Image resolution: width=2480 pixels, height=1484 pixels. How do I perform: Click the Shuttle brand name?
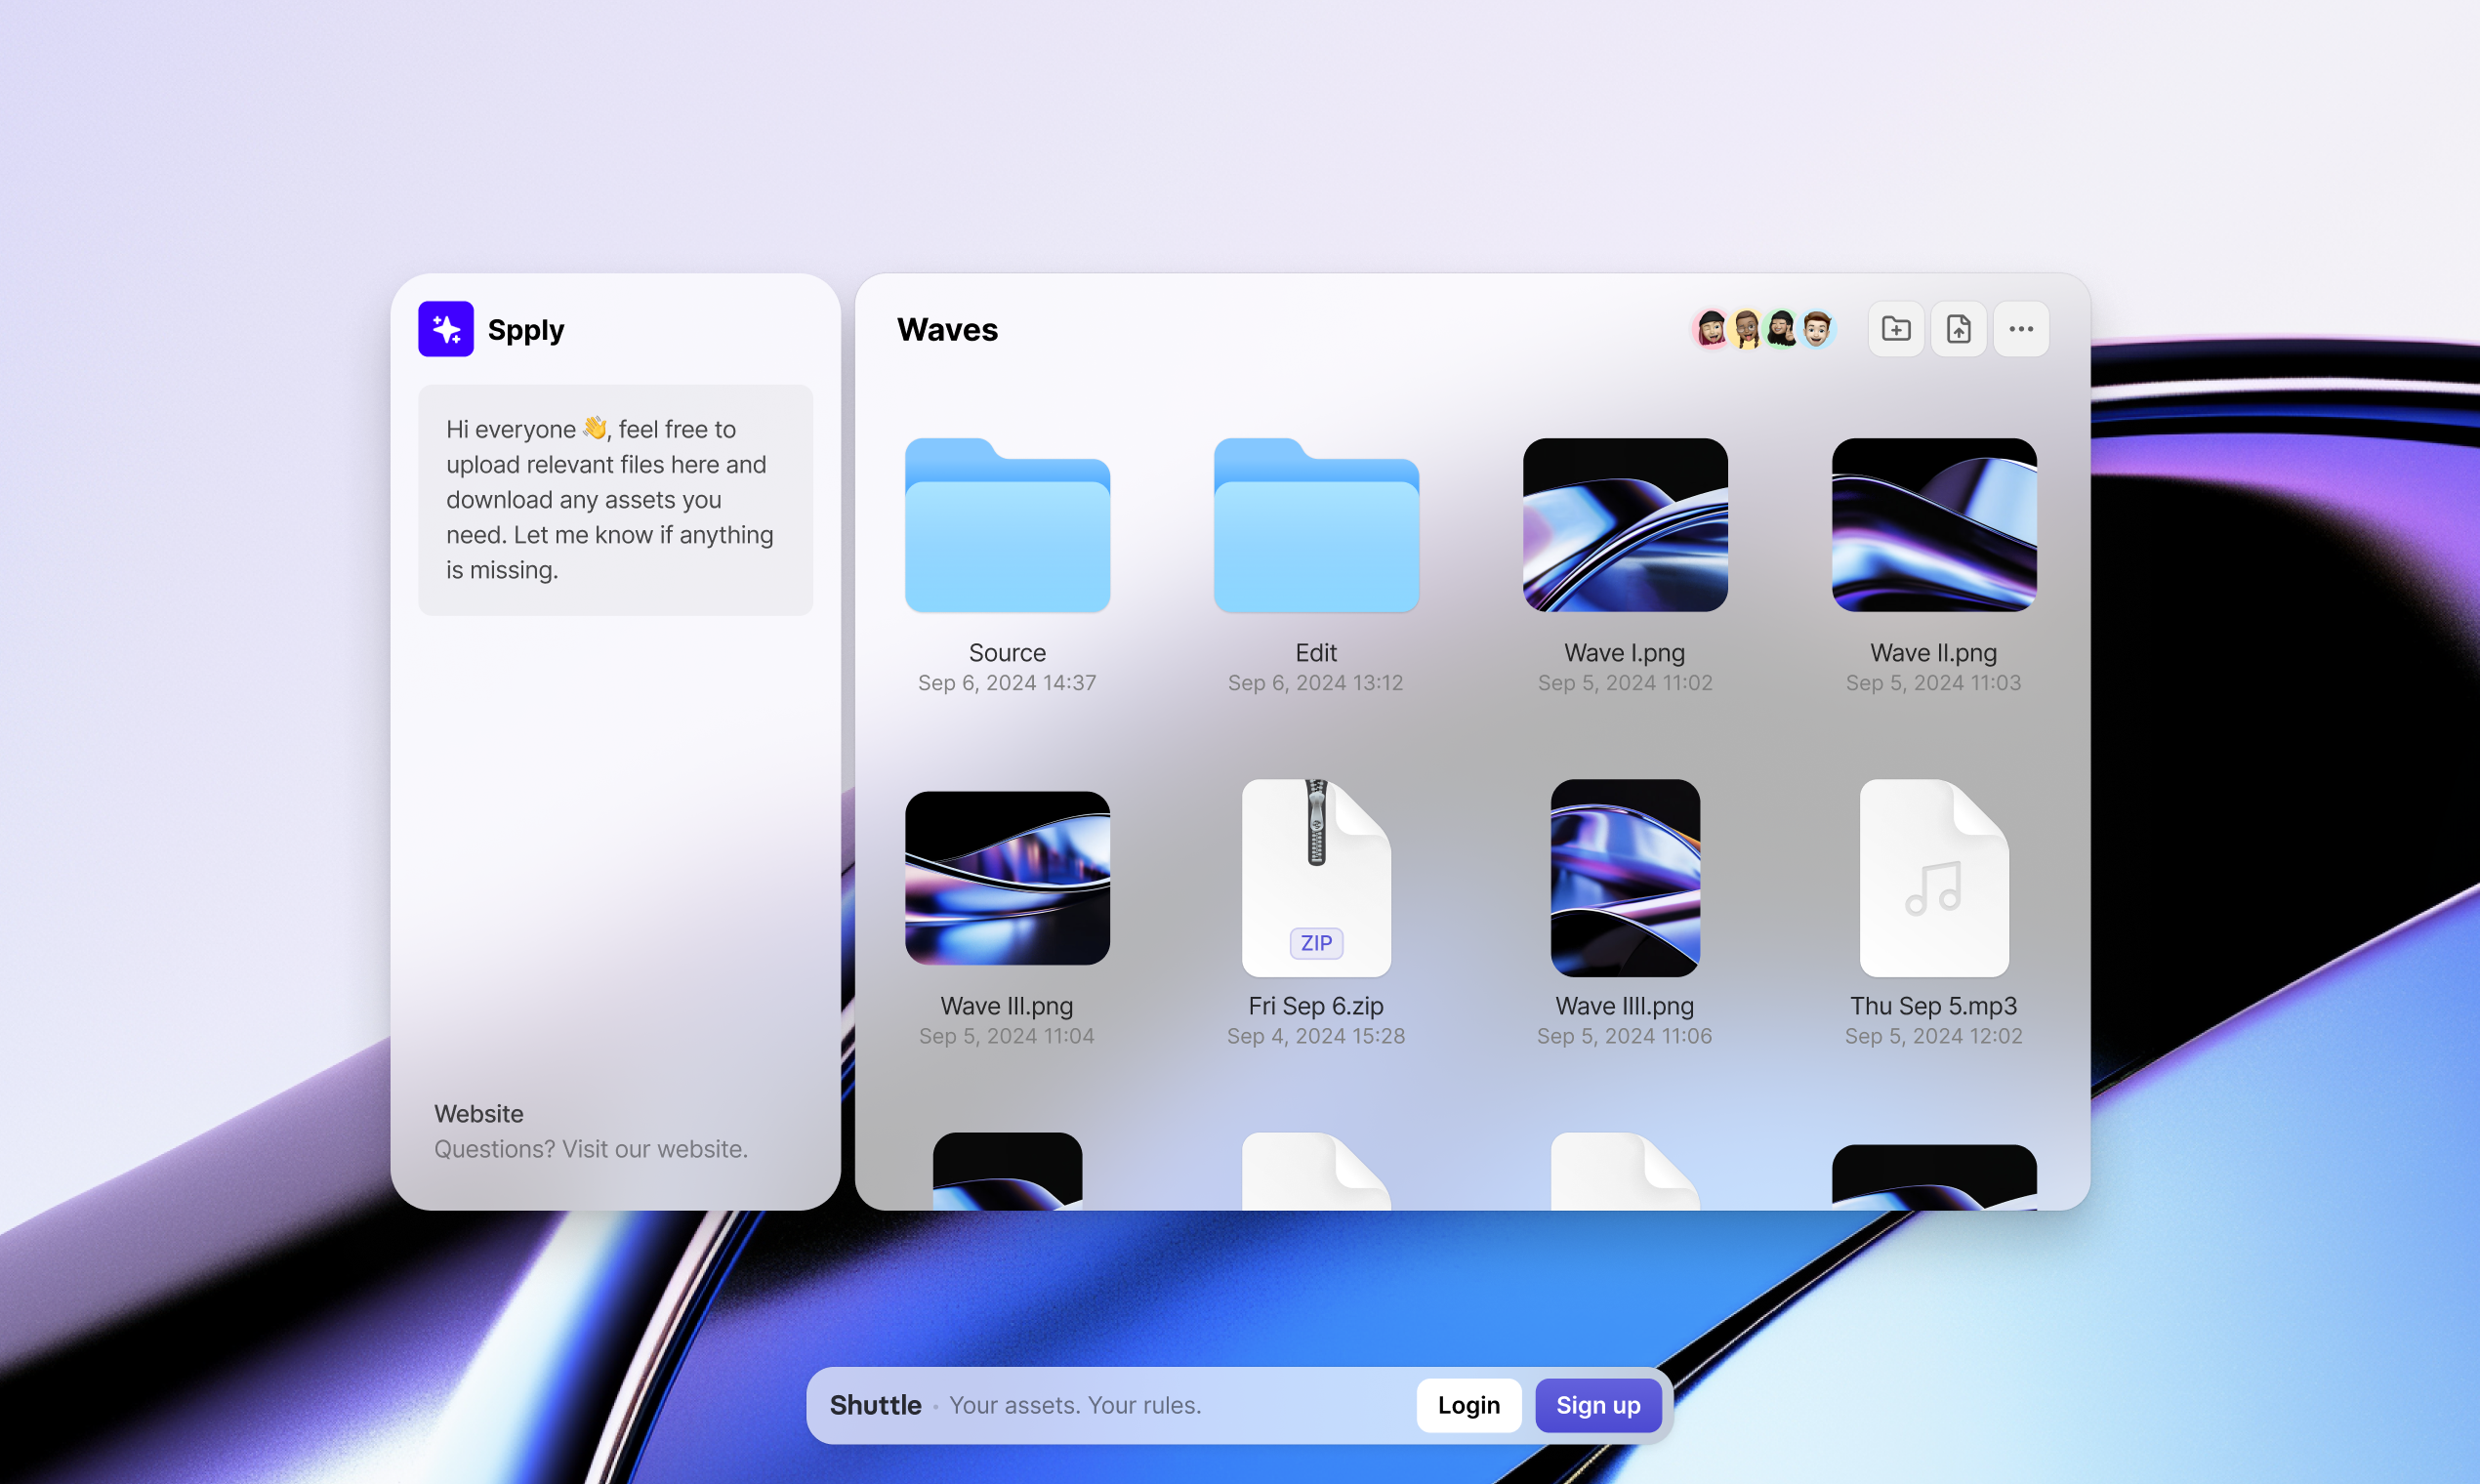point(875,1405)
